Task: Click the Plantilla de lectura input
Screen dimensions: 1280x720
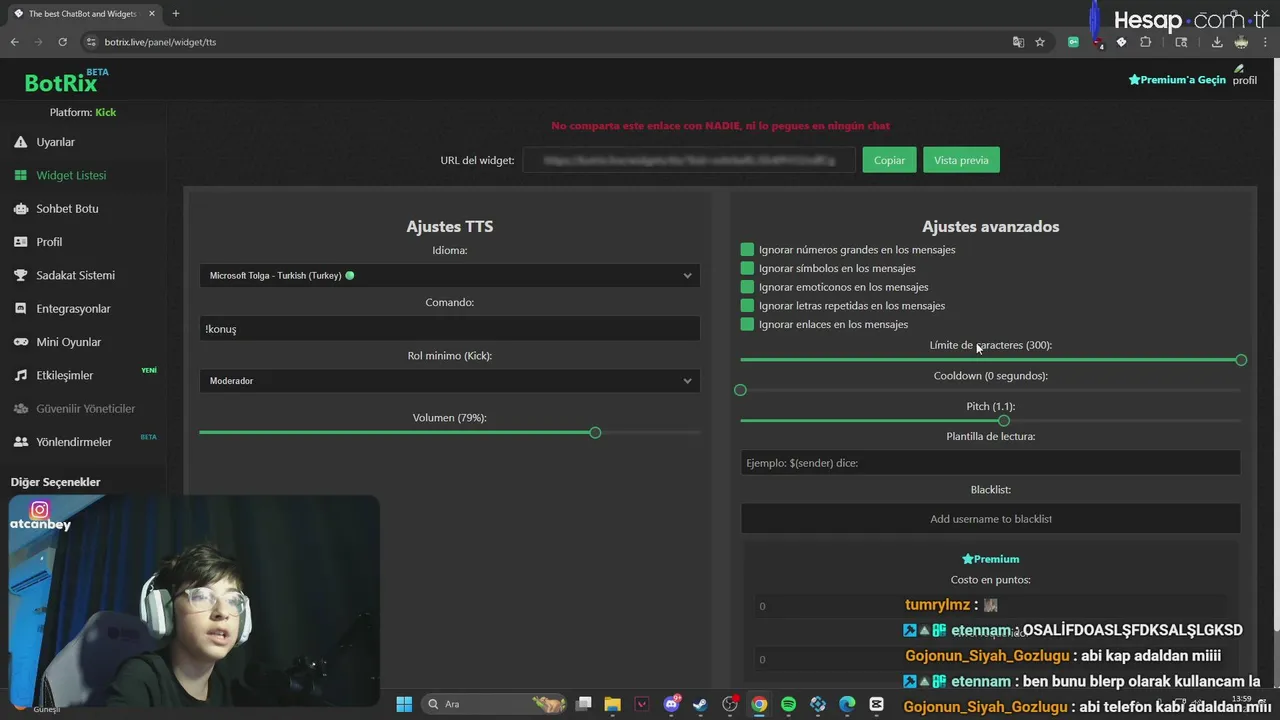Action: click(990, 462)
